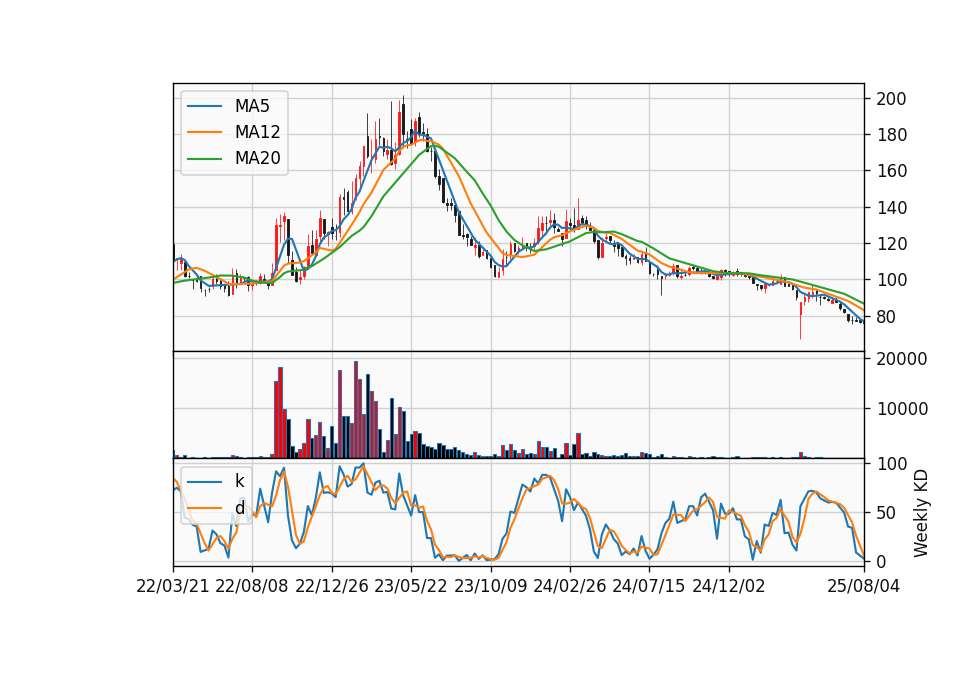Click the 23/05/22 date label
The width and height of the screenshot is (960, 690).
click(x=411, y=586)
